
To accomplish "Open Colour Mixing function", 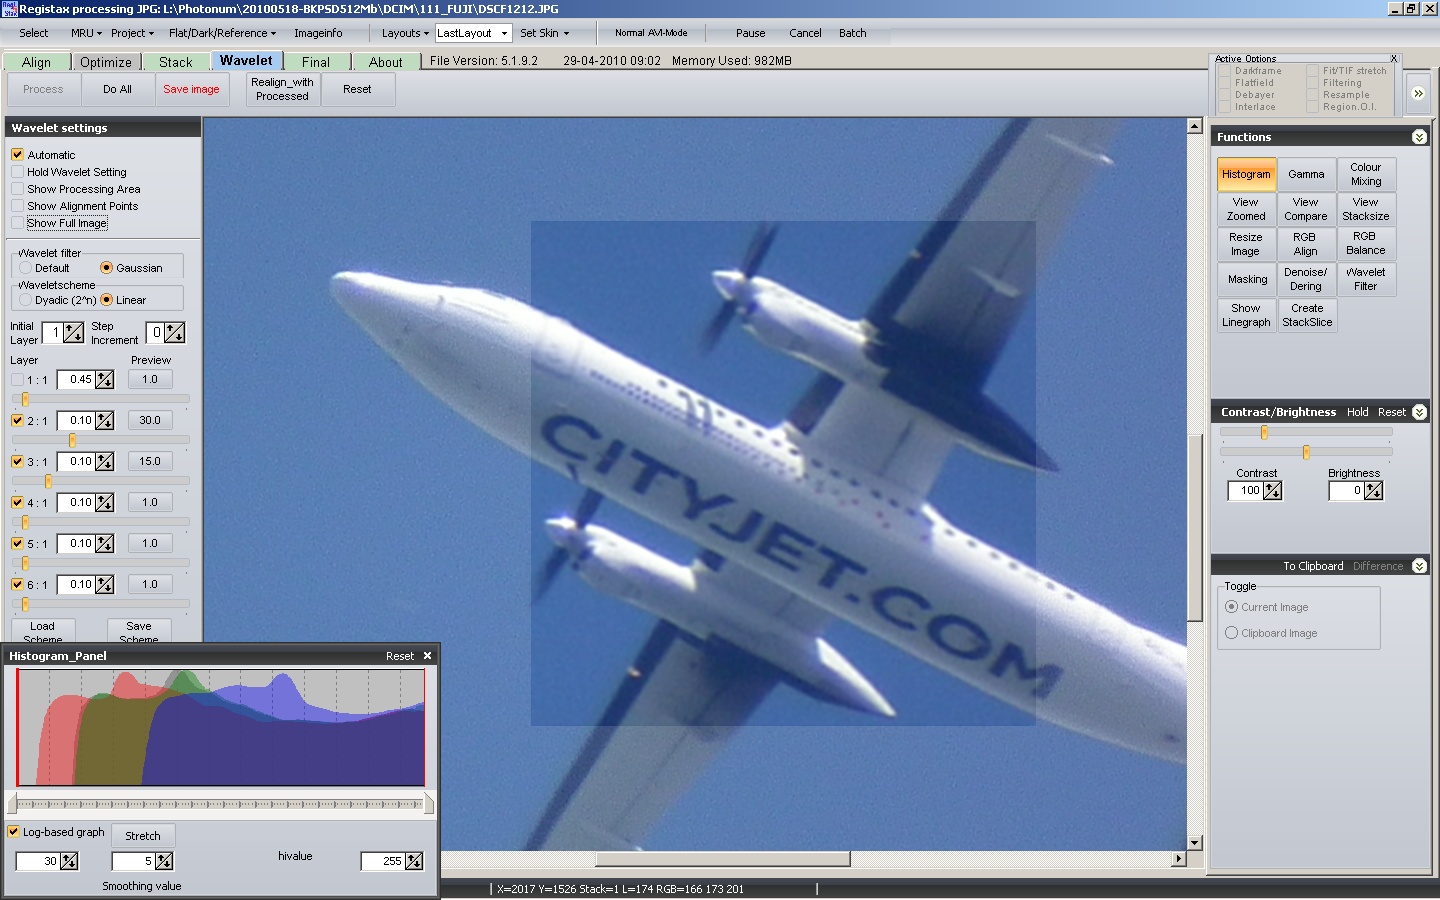I will point(1366,174).
